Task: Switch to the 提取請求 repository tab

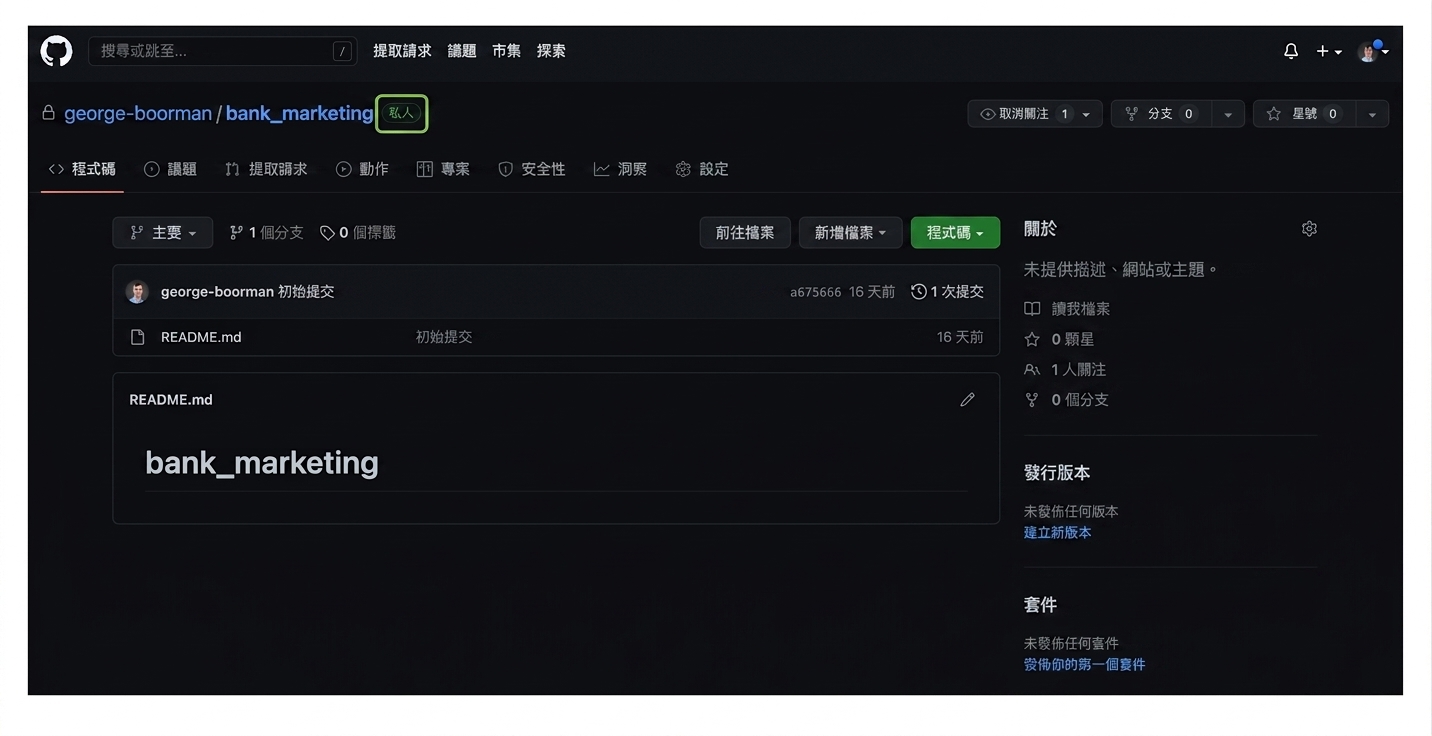Action: 266,169
